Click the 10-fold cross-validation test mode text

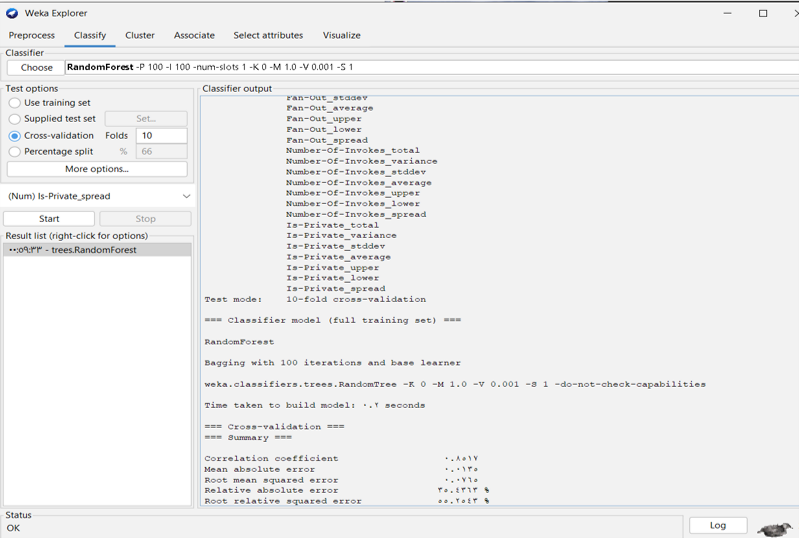pyautogui.click(x=356, y=299)
